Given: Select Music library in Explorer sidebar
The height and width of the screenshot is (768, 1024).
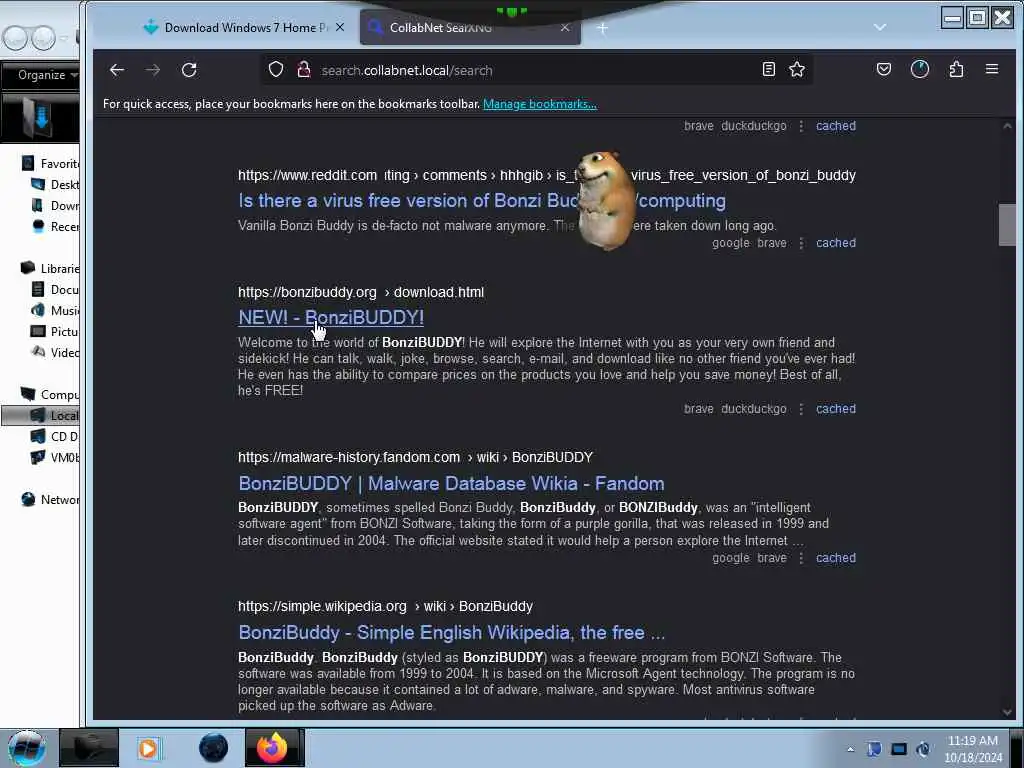Looking at the screenshot, I should coord(56,310).
